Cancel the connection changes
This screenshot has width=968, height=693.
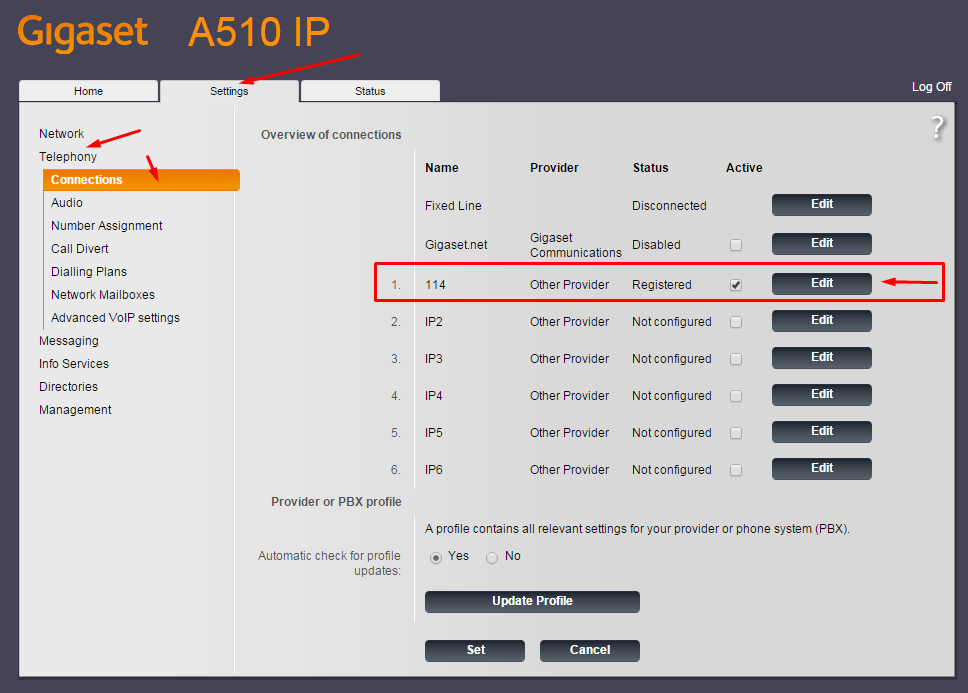point(590,650)
